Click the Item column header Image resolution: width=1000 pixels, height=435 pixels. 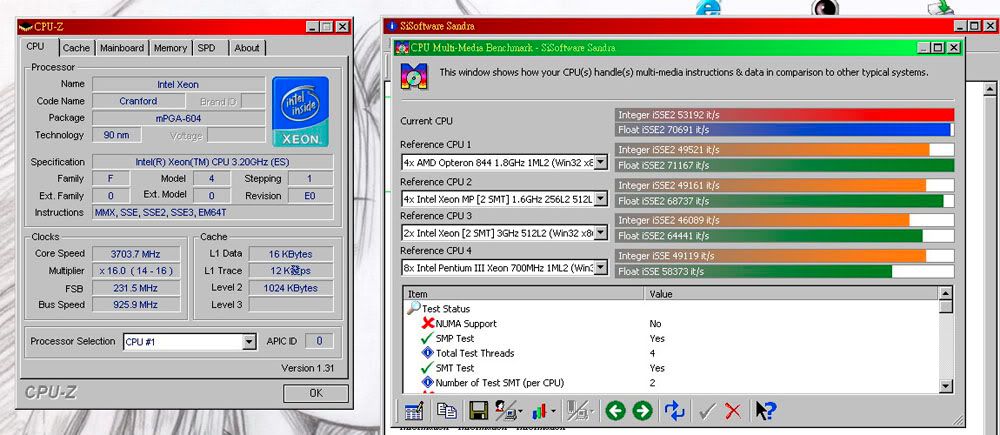tap(524, 294)
